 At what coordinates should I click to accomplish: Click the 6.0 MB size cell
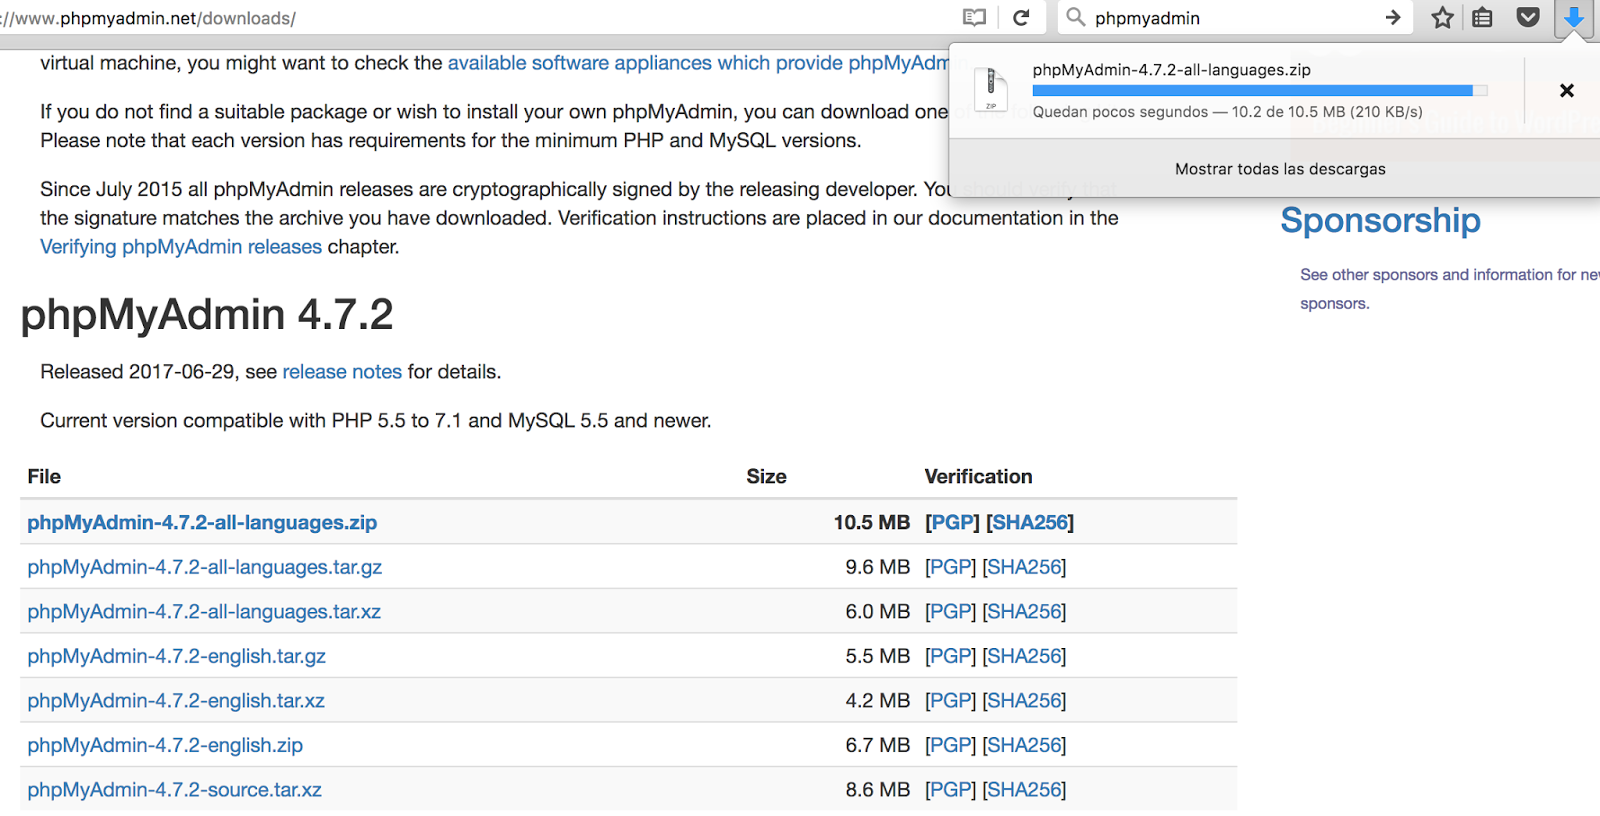point(878,611)
